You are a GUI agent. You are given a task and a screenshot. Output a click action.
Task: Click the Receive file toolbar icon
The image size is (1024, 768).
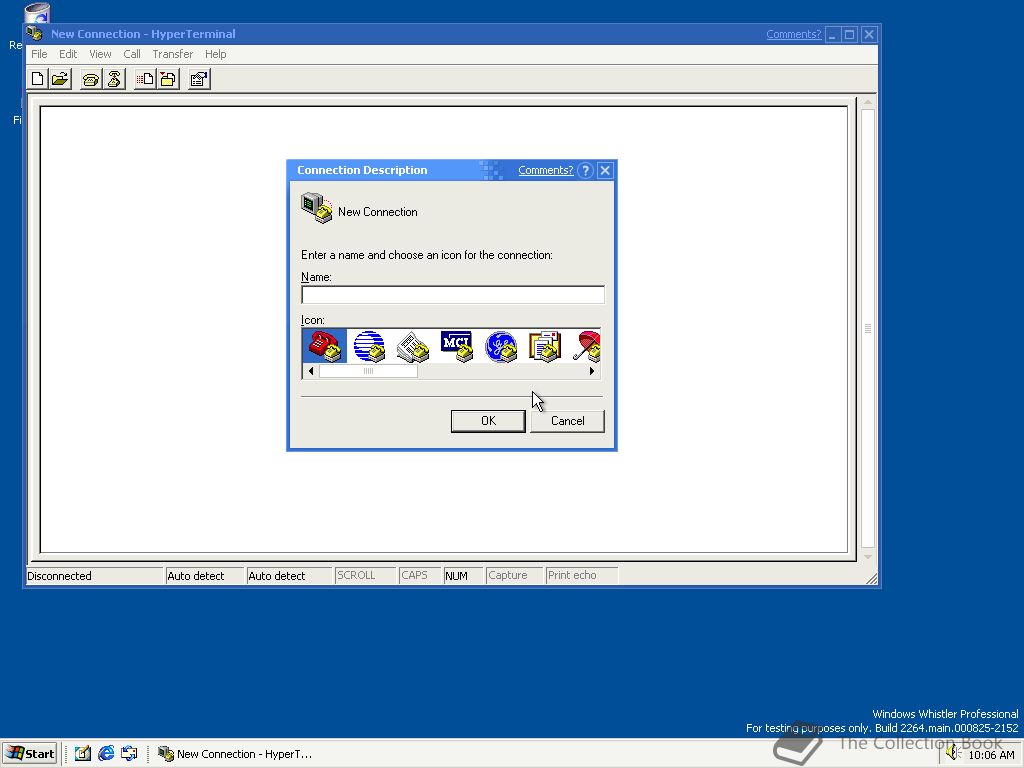[x=168, y=79]
